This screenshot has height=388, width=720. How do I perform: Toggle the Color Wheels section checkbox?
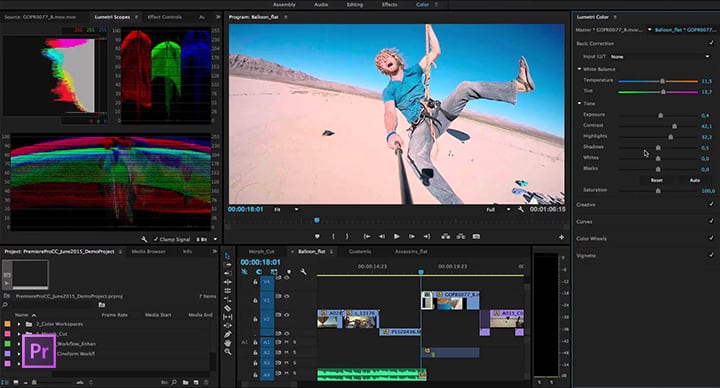[711, 238]
